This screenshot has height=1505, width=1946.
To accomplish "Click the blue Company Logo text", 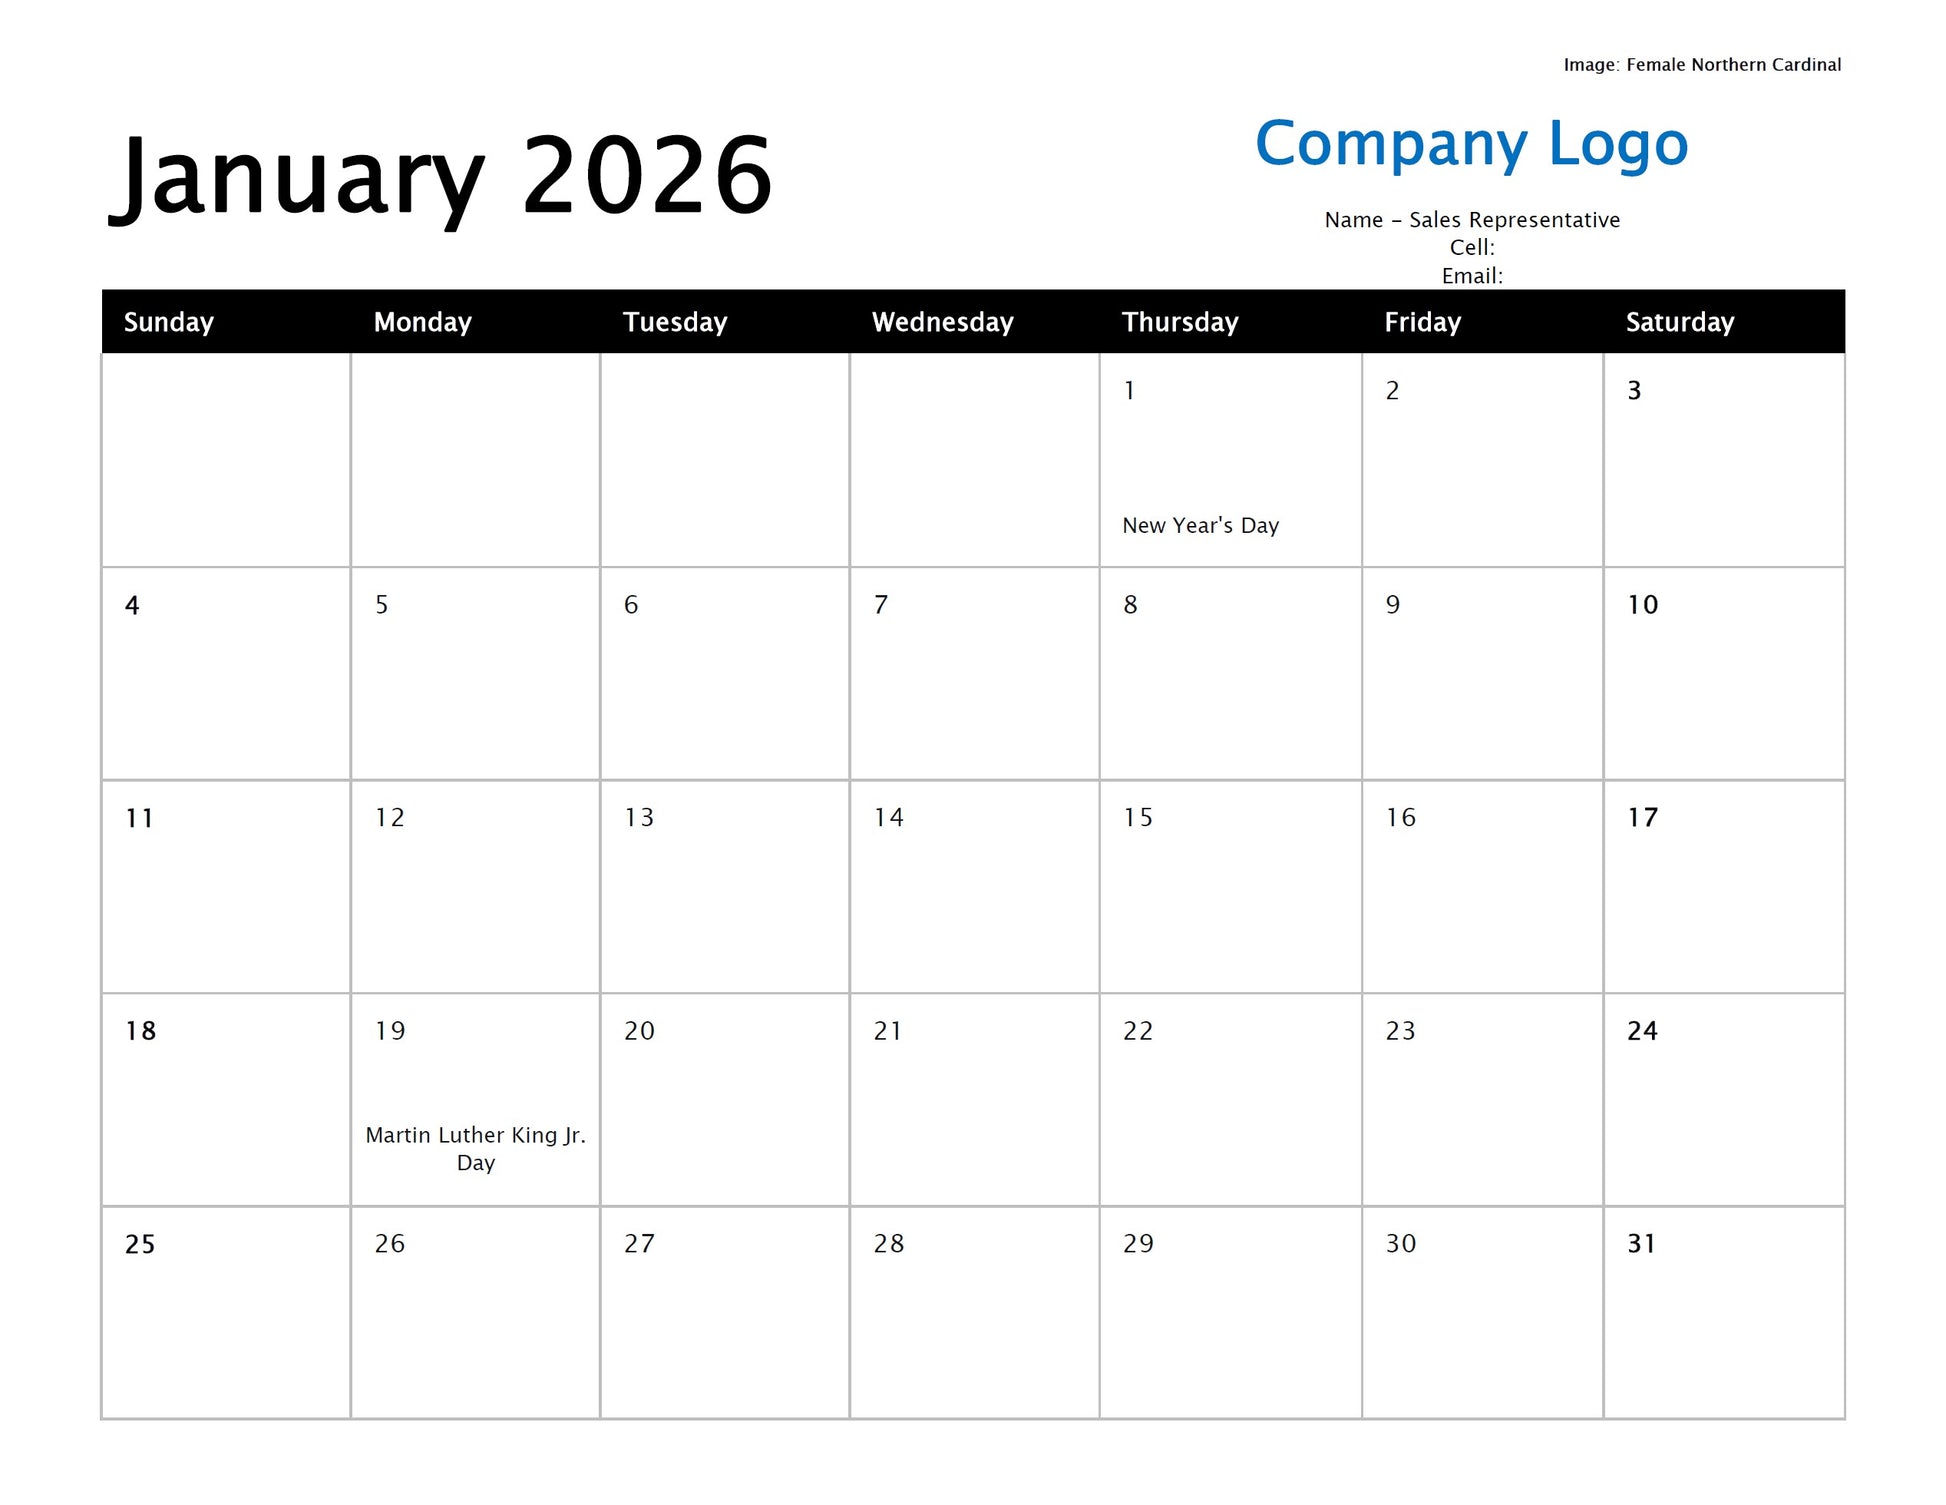I will point(1471,143).
